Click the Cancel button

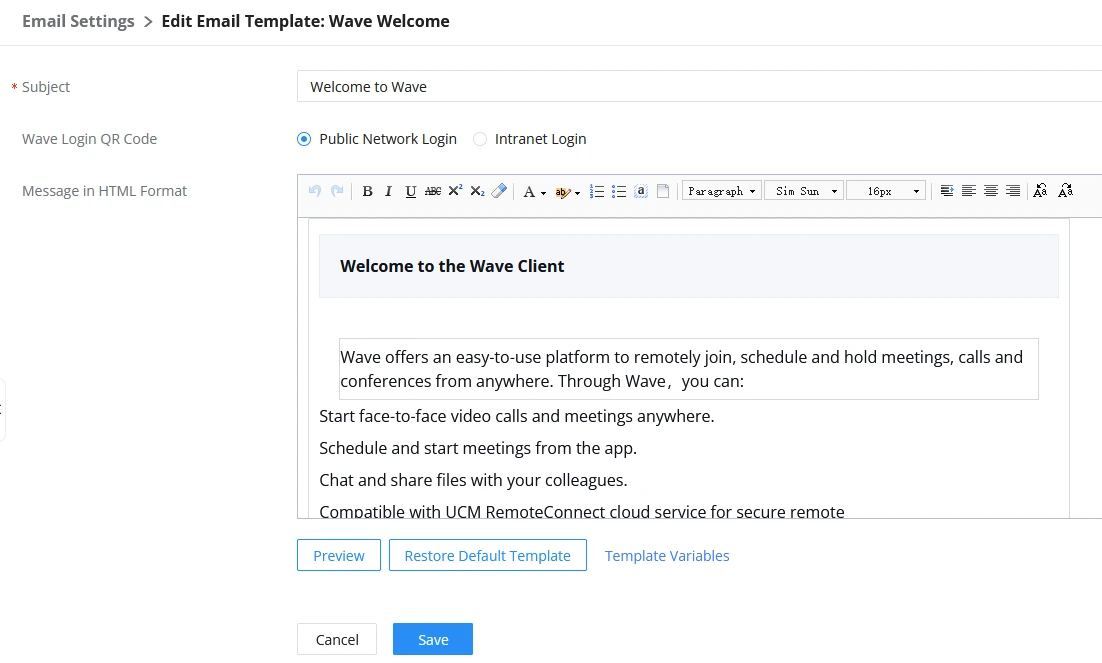click(x=337, y=639)
